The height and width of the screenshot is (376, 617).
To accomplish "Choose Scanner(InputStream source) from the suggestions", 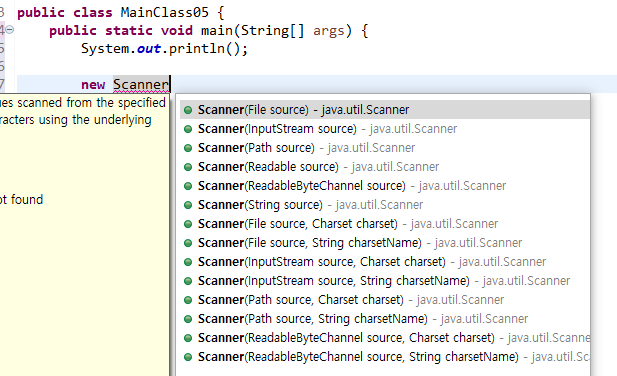I will click(x=385, y=129).
